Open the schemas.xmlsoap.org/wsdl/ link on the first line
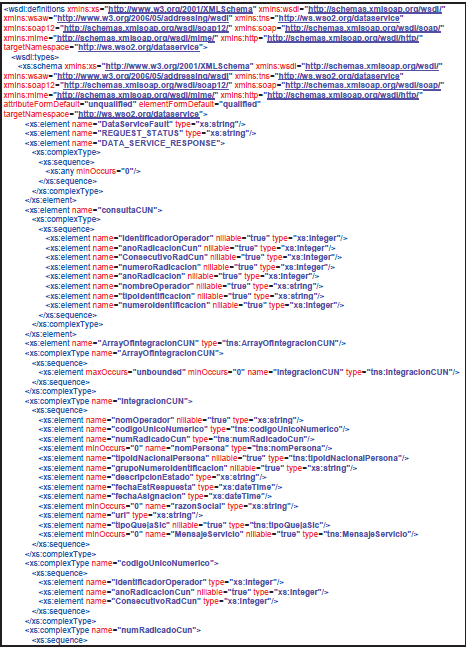 pyautogui.click(x=375, y=9)
